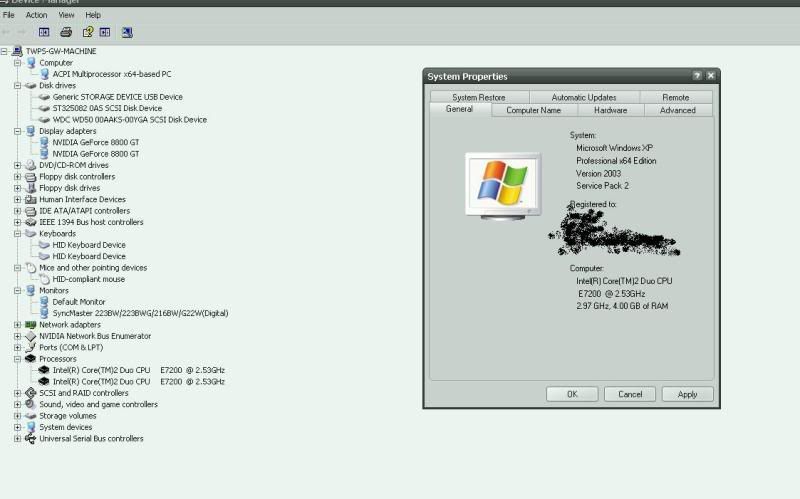
Task: Expand the IDE ATA/ATAPI controllers node
Action: (x=17, y=211)
